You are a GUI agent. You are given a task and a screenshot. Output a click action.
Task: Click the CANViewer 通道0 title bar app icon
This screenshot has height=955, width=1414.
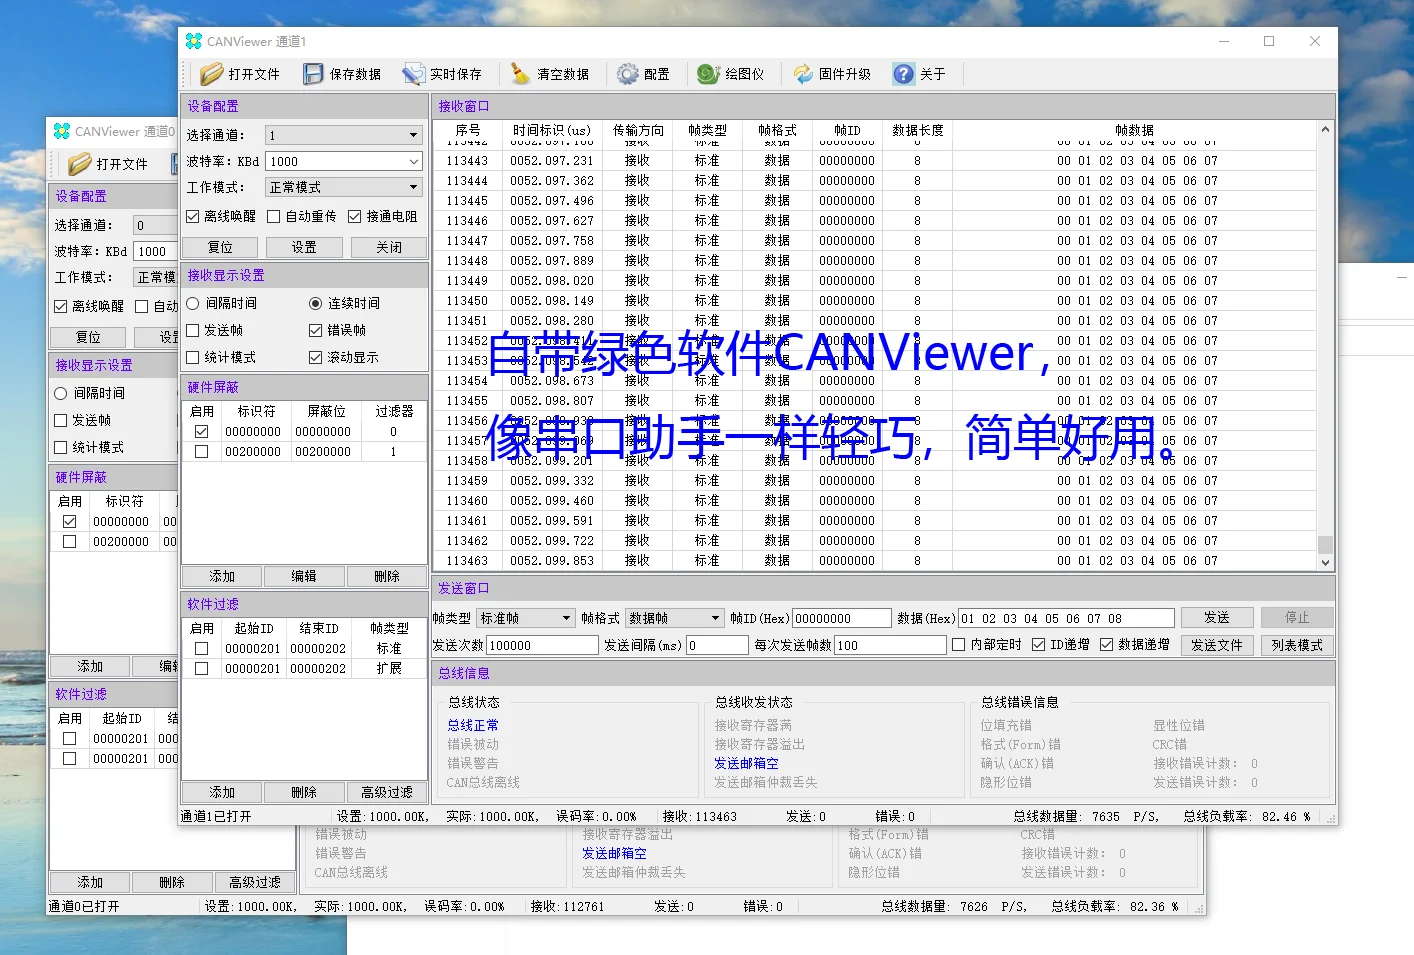pyautogui.click(x=62, y=131)
